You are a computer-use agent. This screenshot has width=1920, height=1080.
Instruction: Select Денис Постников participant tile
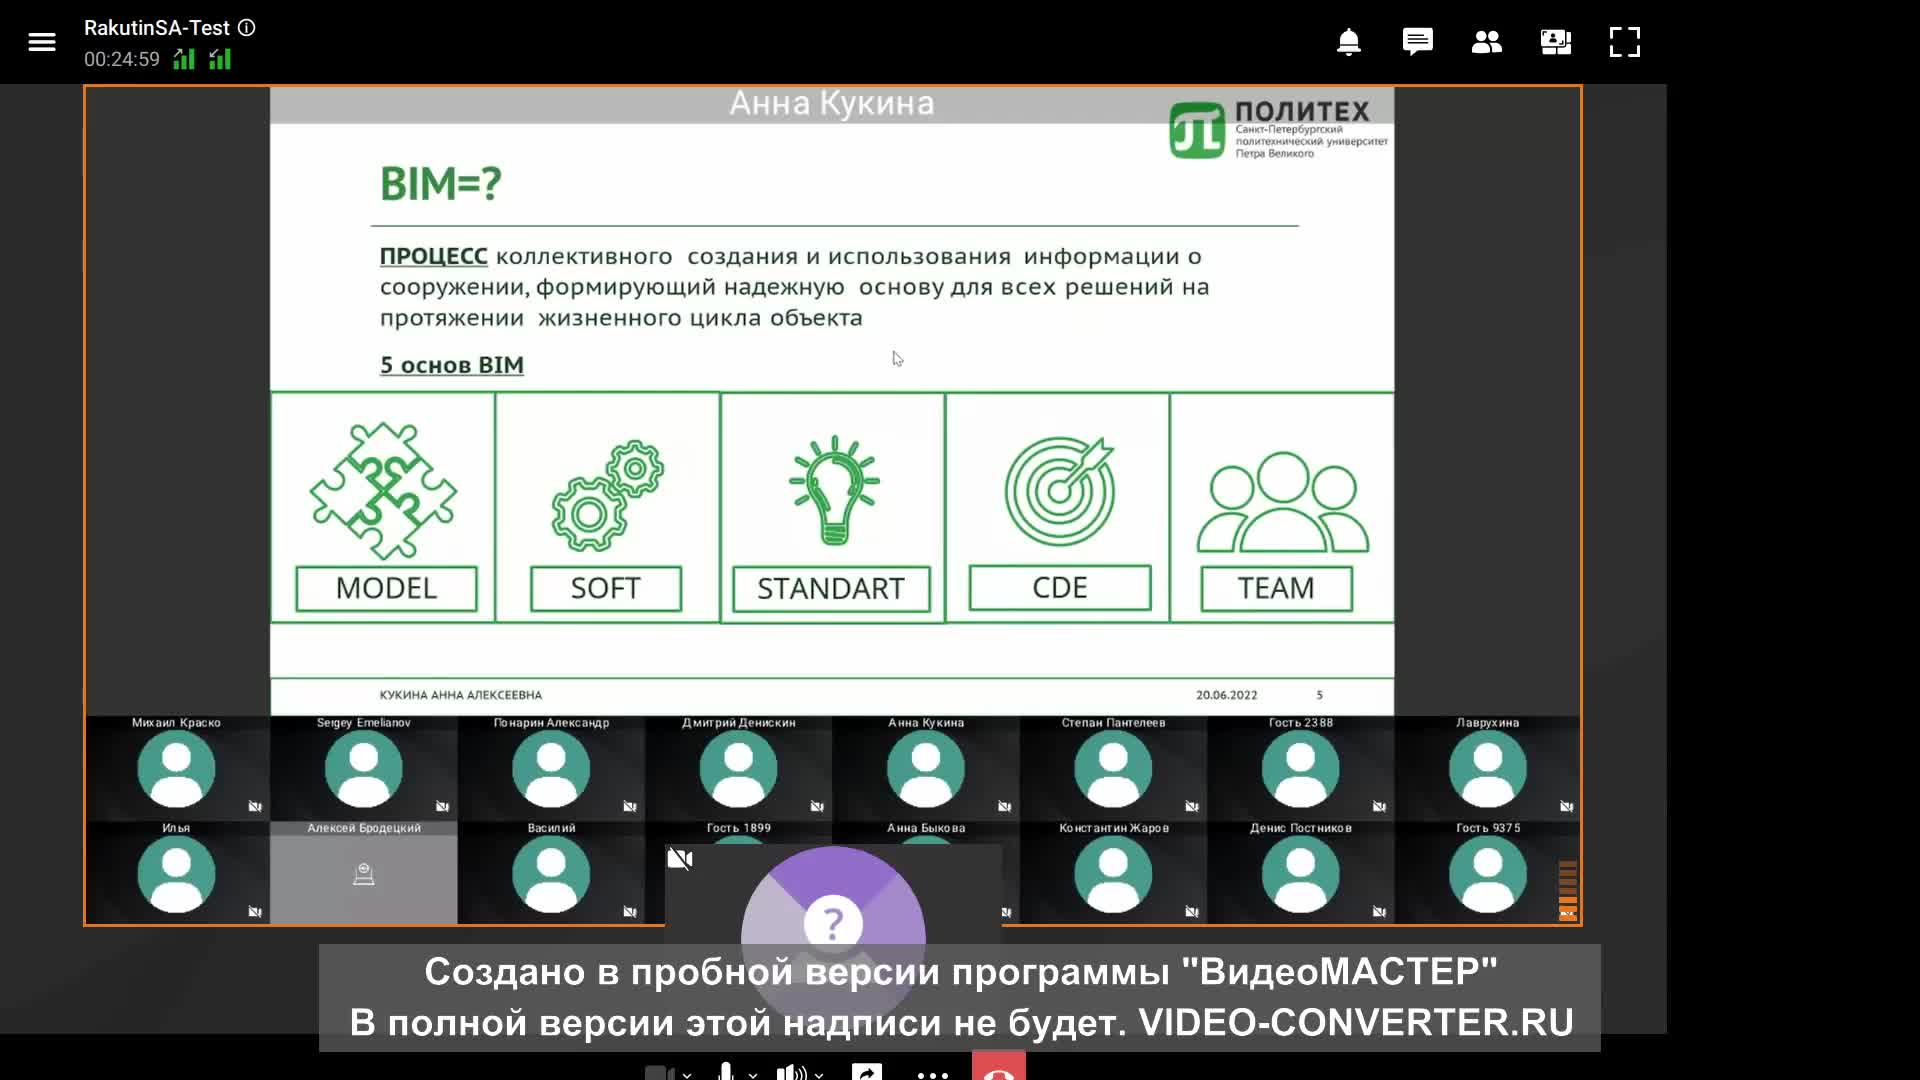click(x=1301, y=873)
